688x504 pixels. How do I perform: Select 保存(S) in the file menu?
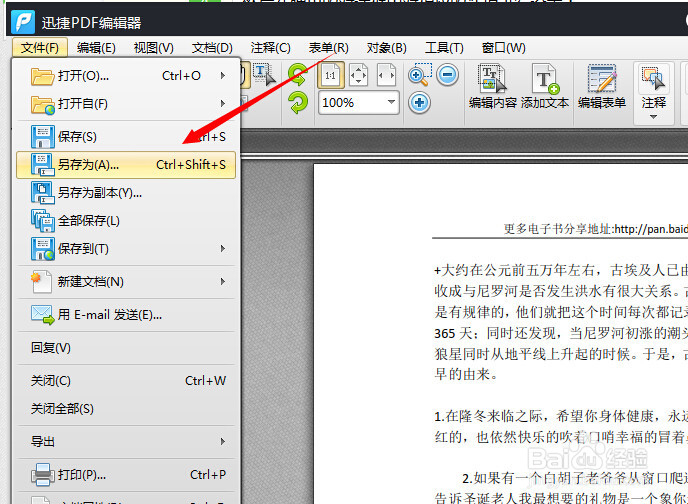[x=126, y=137]
